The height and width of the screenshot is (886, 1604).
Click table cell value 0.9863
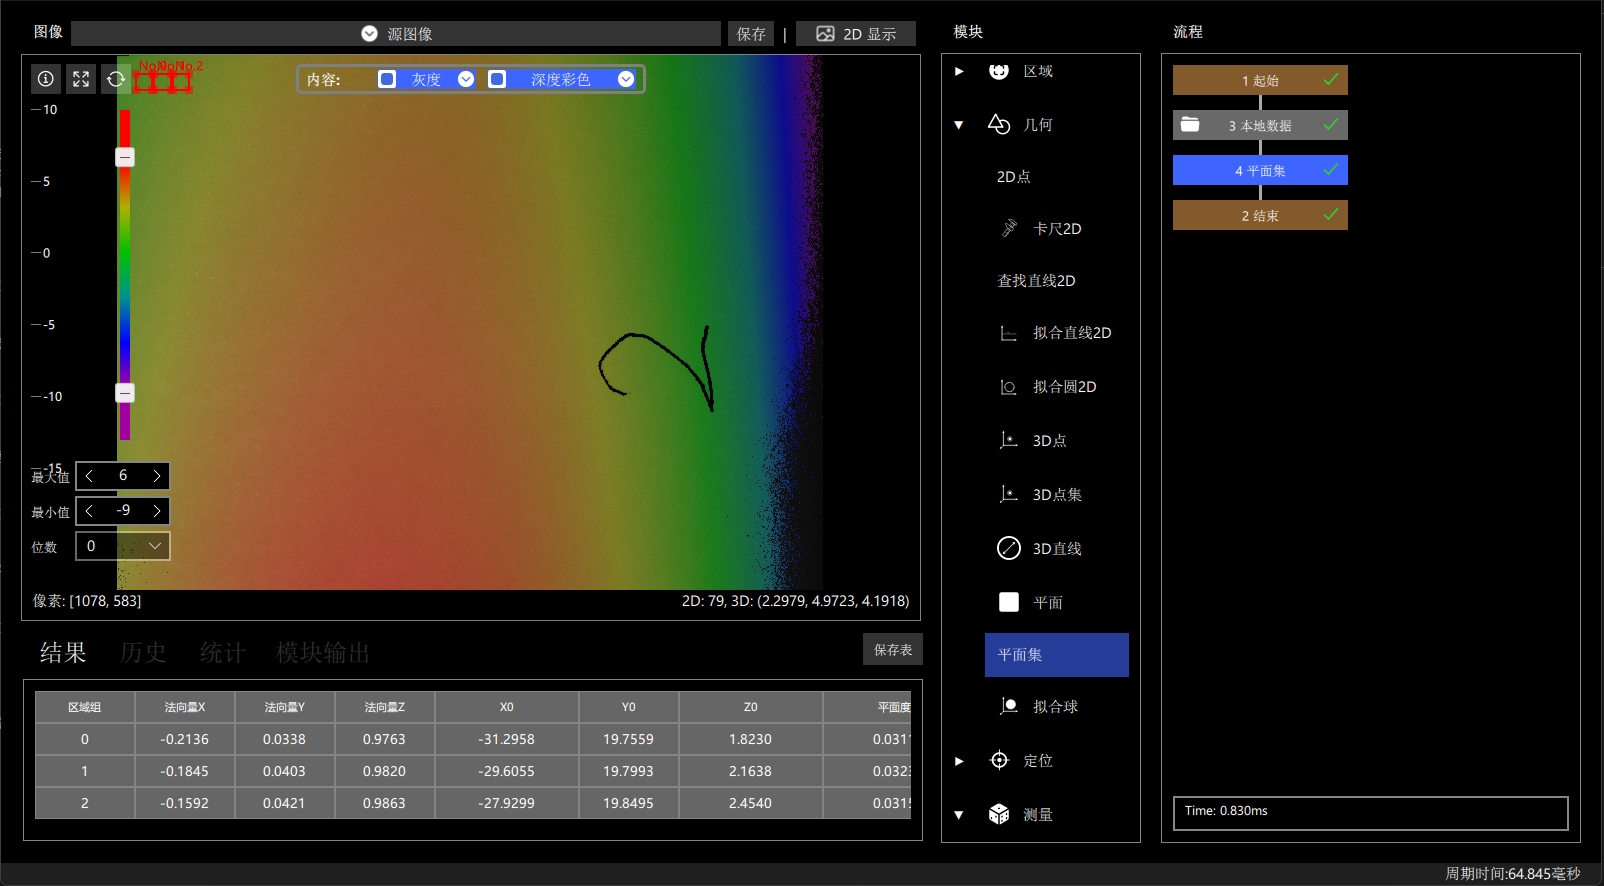pyautogui.click(x=385, y=803)
